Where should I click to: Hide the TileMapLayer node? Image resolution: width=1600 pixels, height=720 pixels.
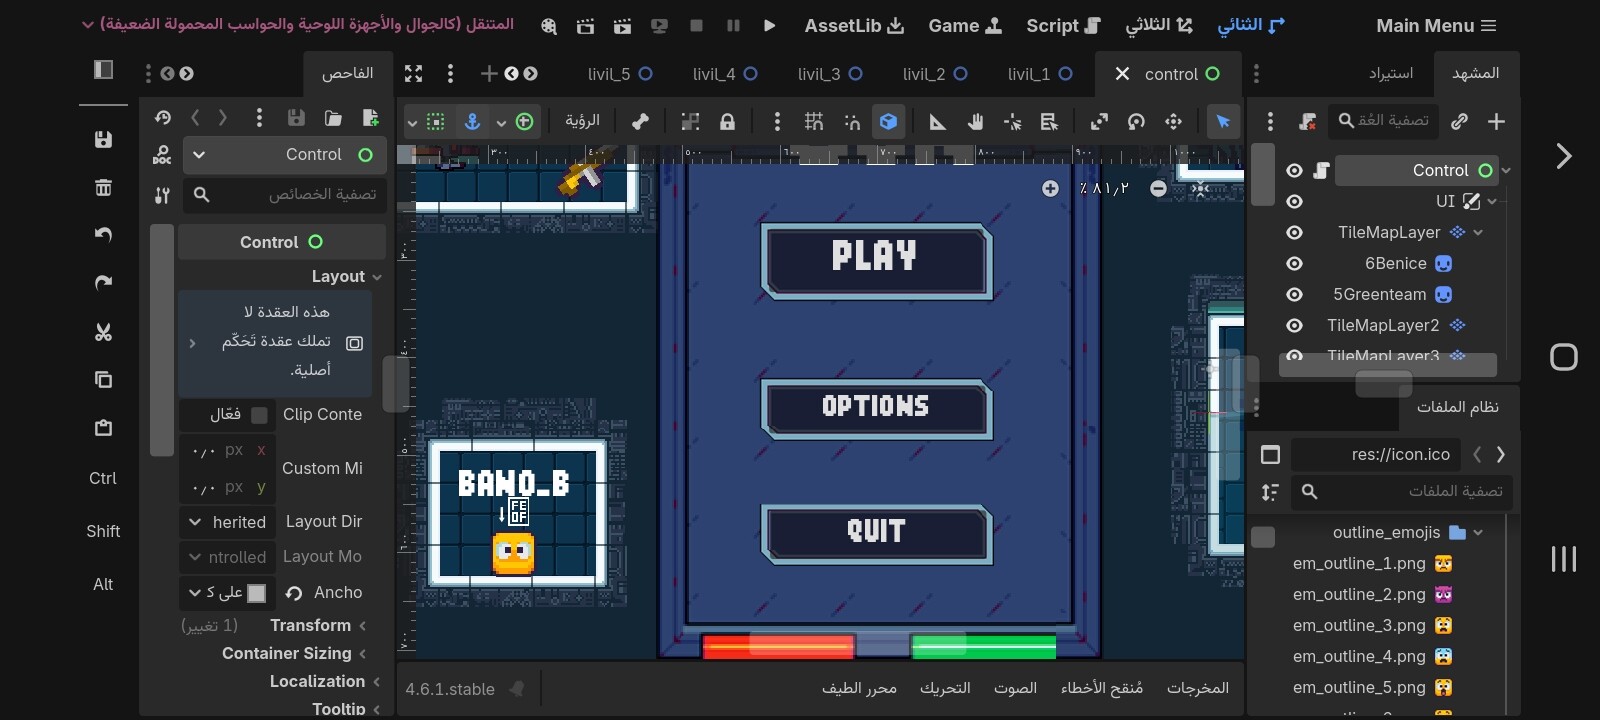1294,233
